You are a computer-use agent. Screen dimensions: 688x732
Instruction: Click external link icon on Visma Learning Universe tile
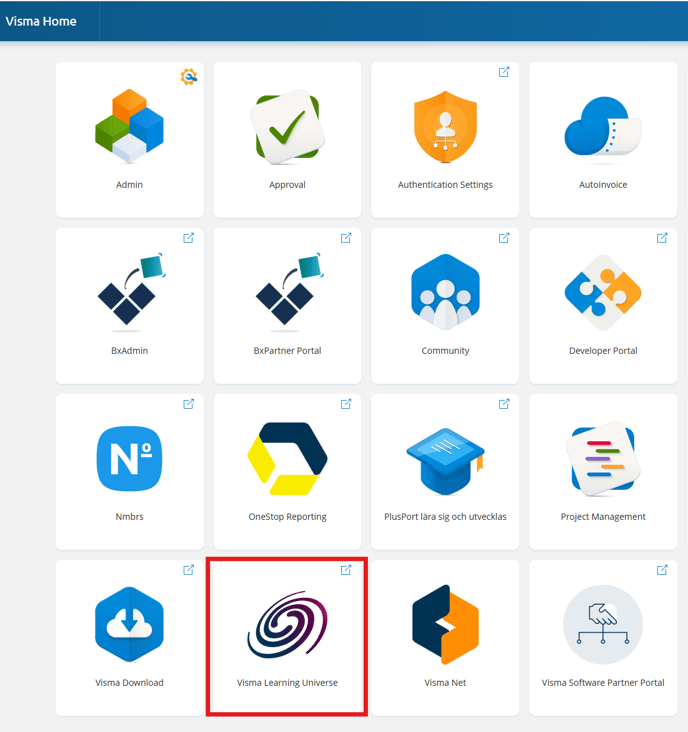pos(346,570)
